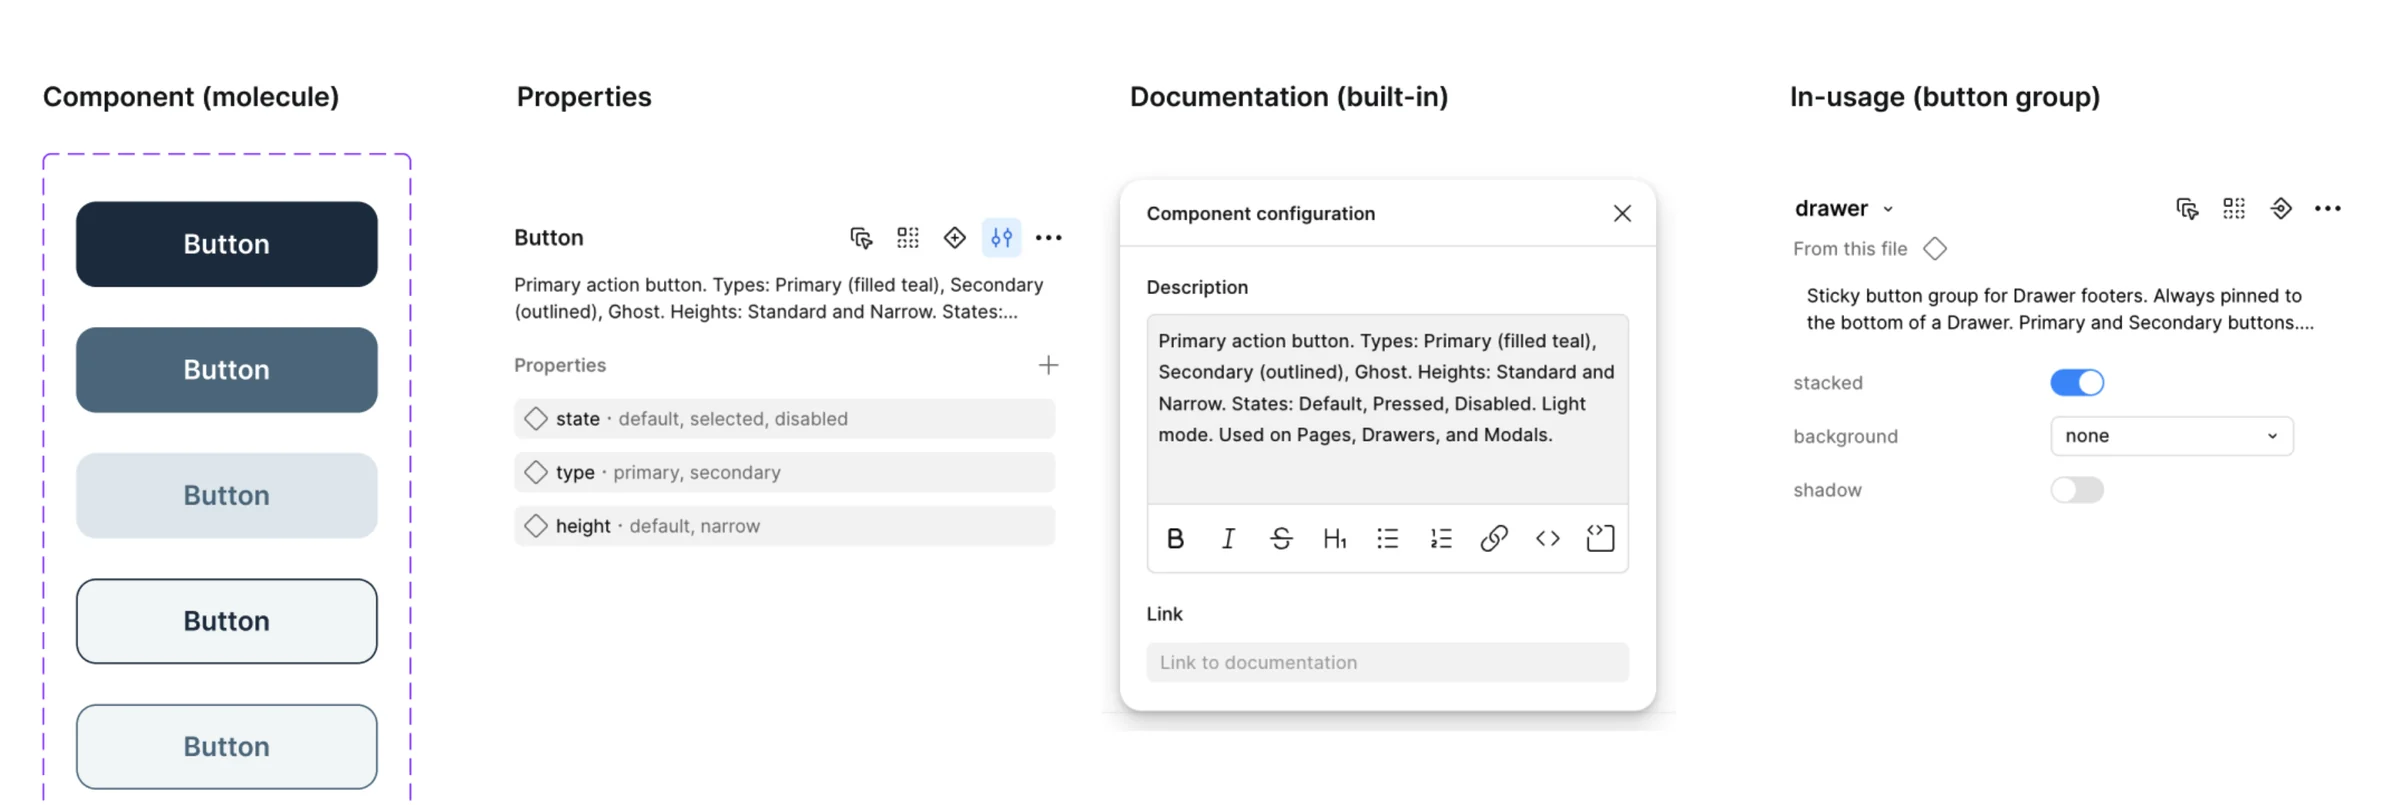This screenshot has height=805, width=2400.
Task: Add a new property with plus icon
Action: tap(1048, 365)
